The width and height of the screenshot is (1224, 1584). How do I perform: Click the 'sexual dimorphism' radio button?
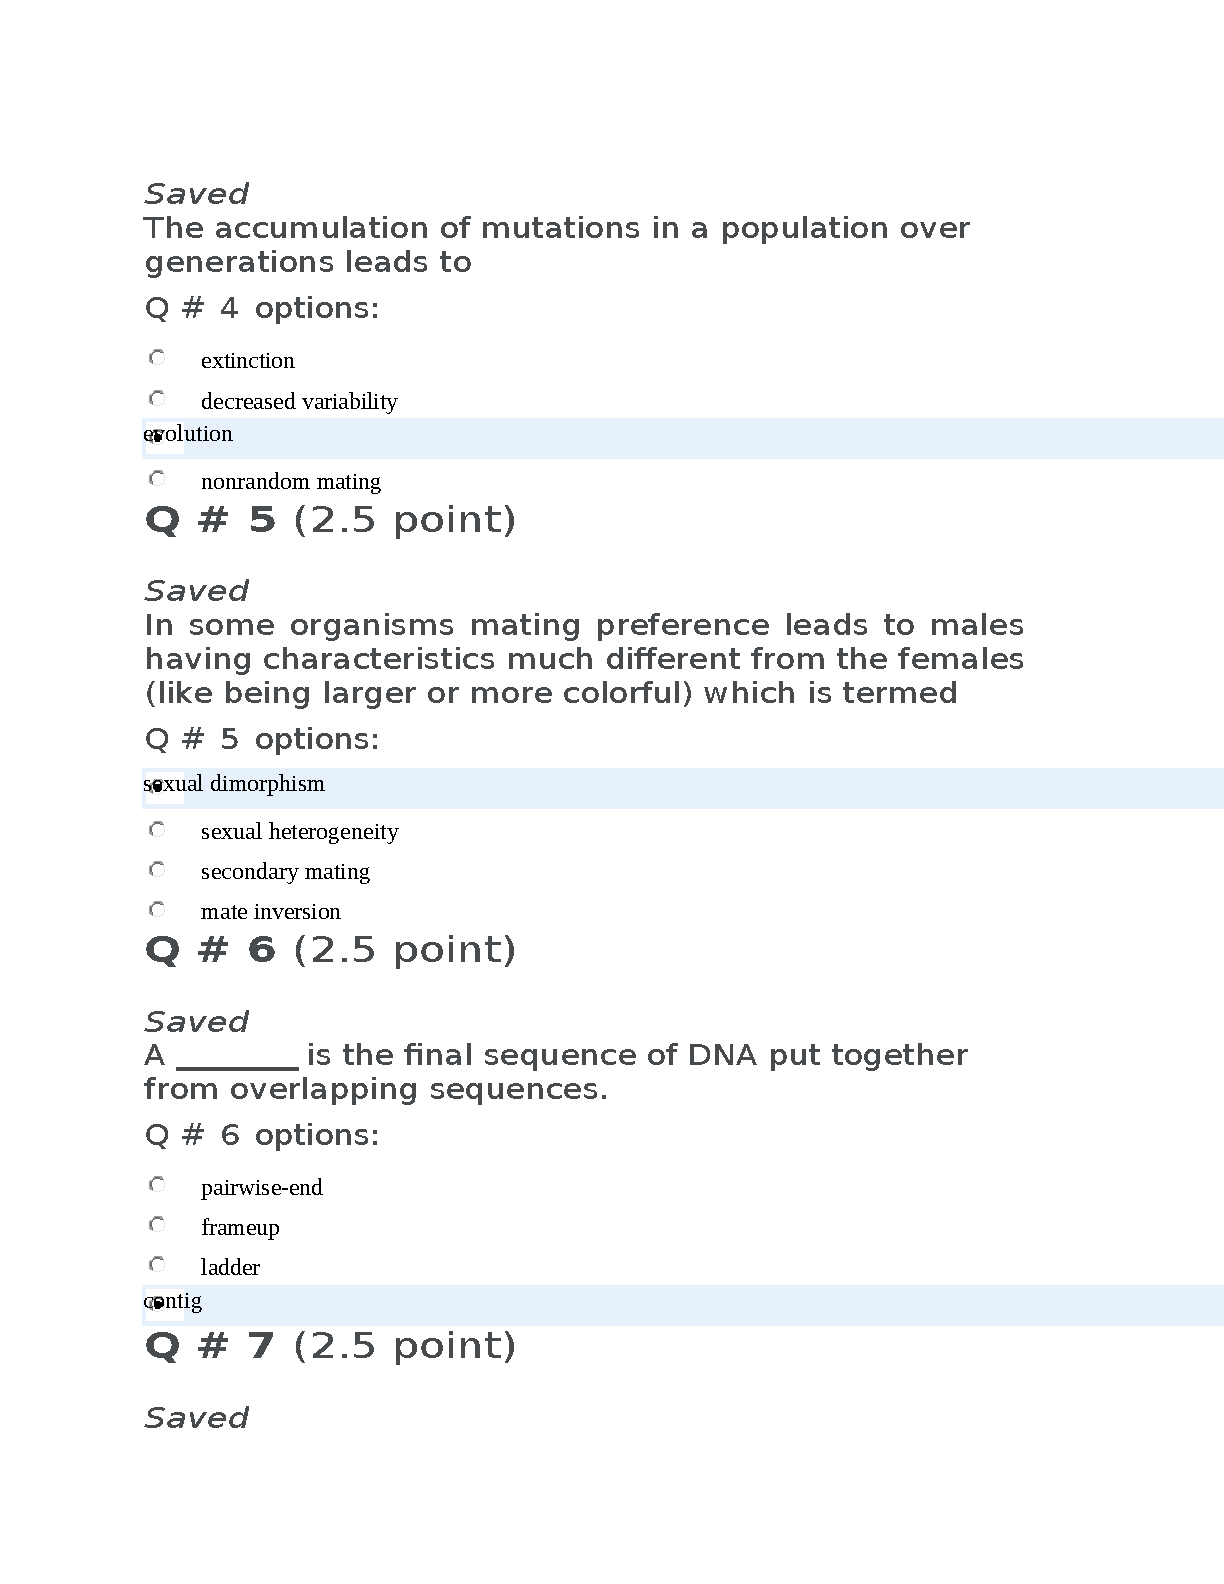click(x=157, y=787)
